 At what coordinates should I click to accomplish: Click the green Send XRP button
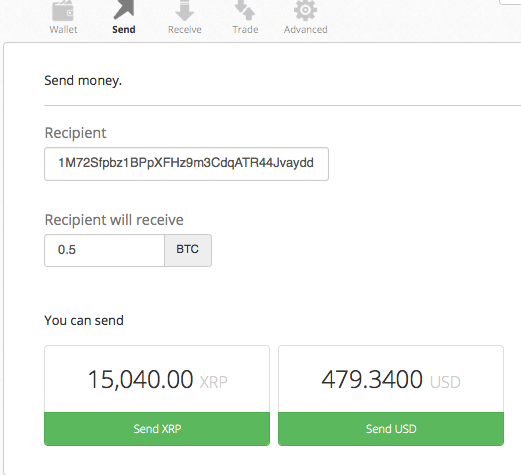tap(157, 429)
